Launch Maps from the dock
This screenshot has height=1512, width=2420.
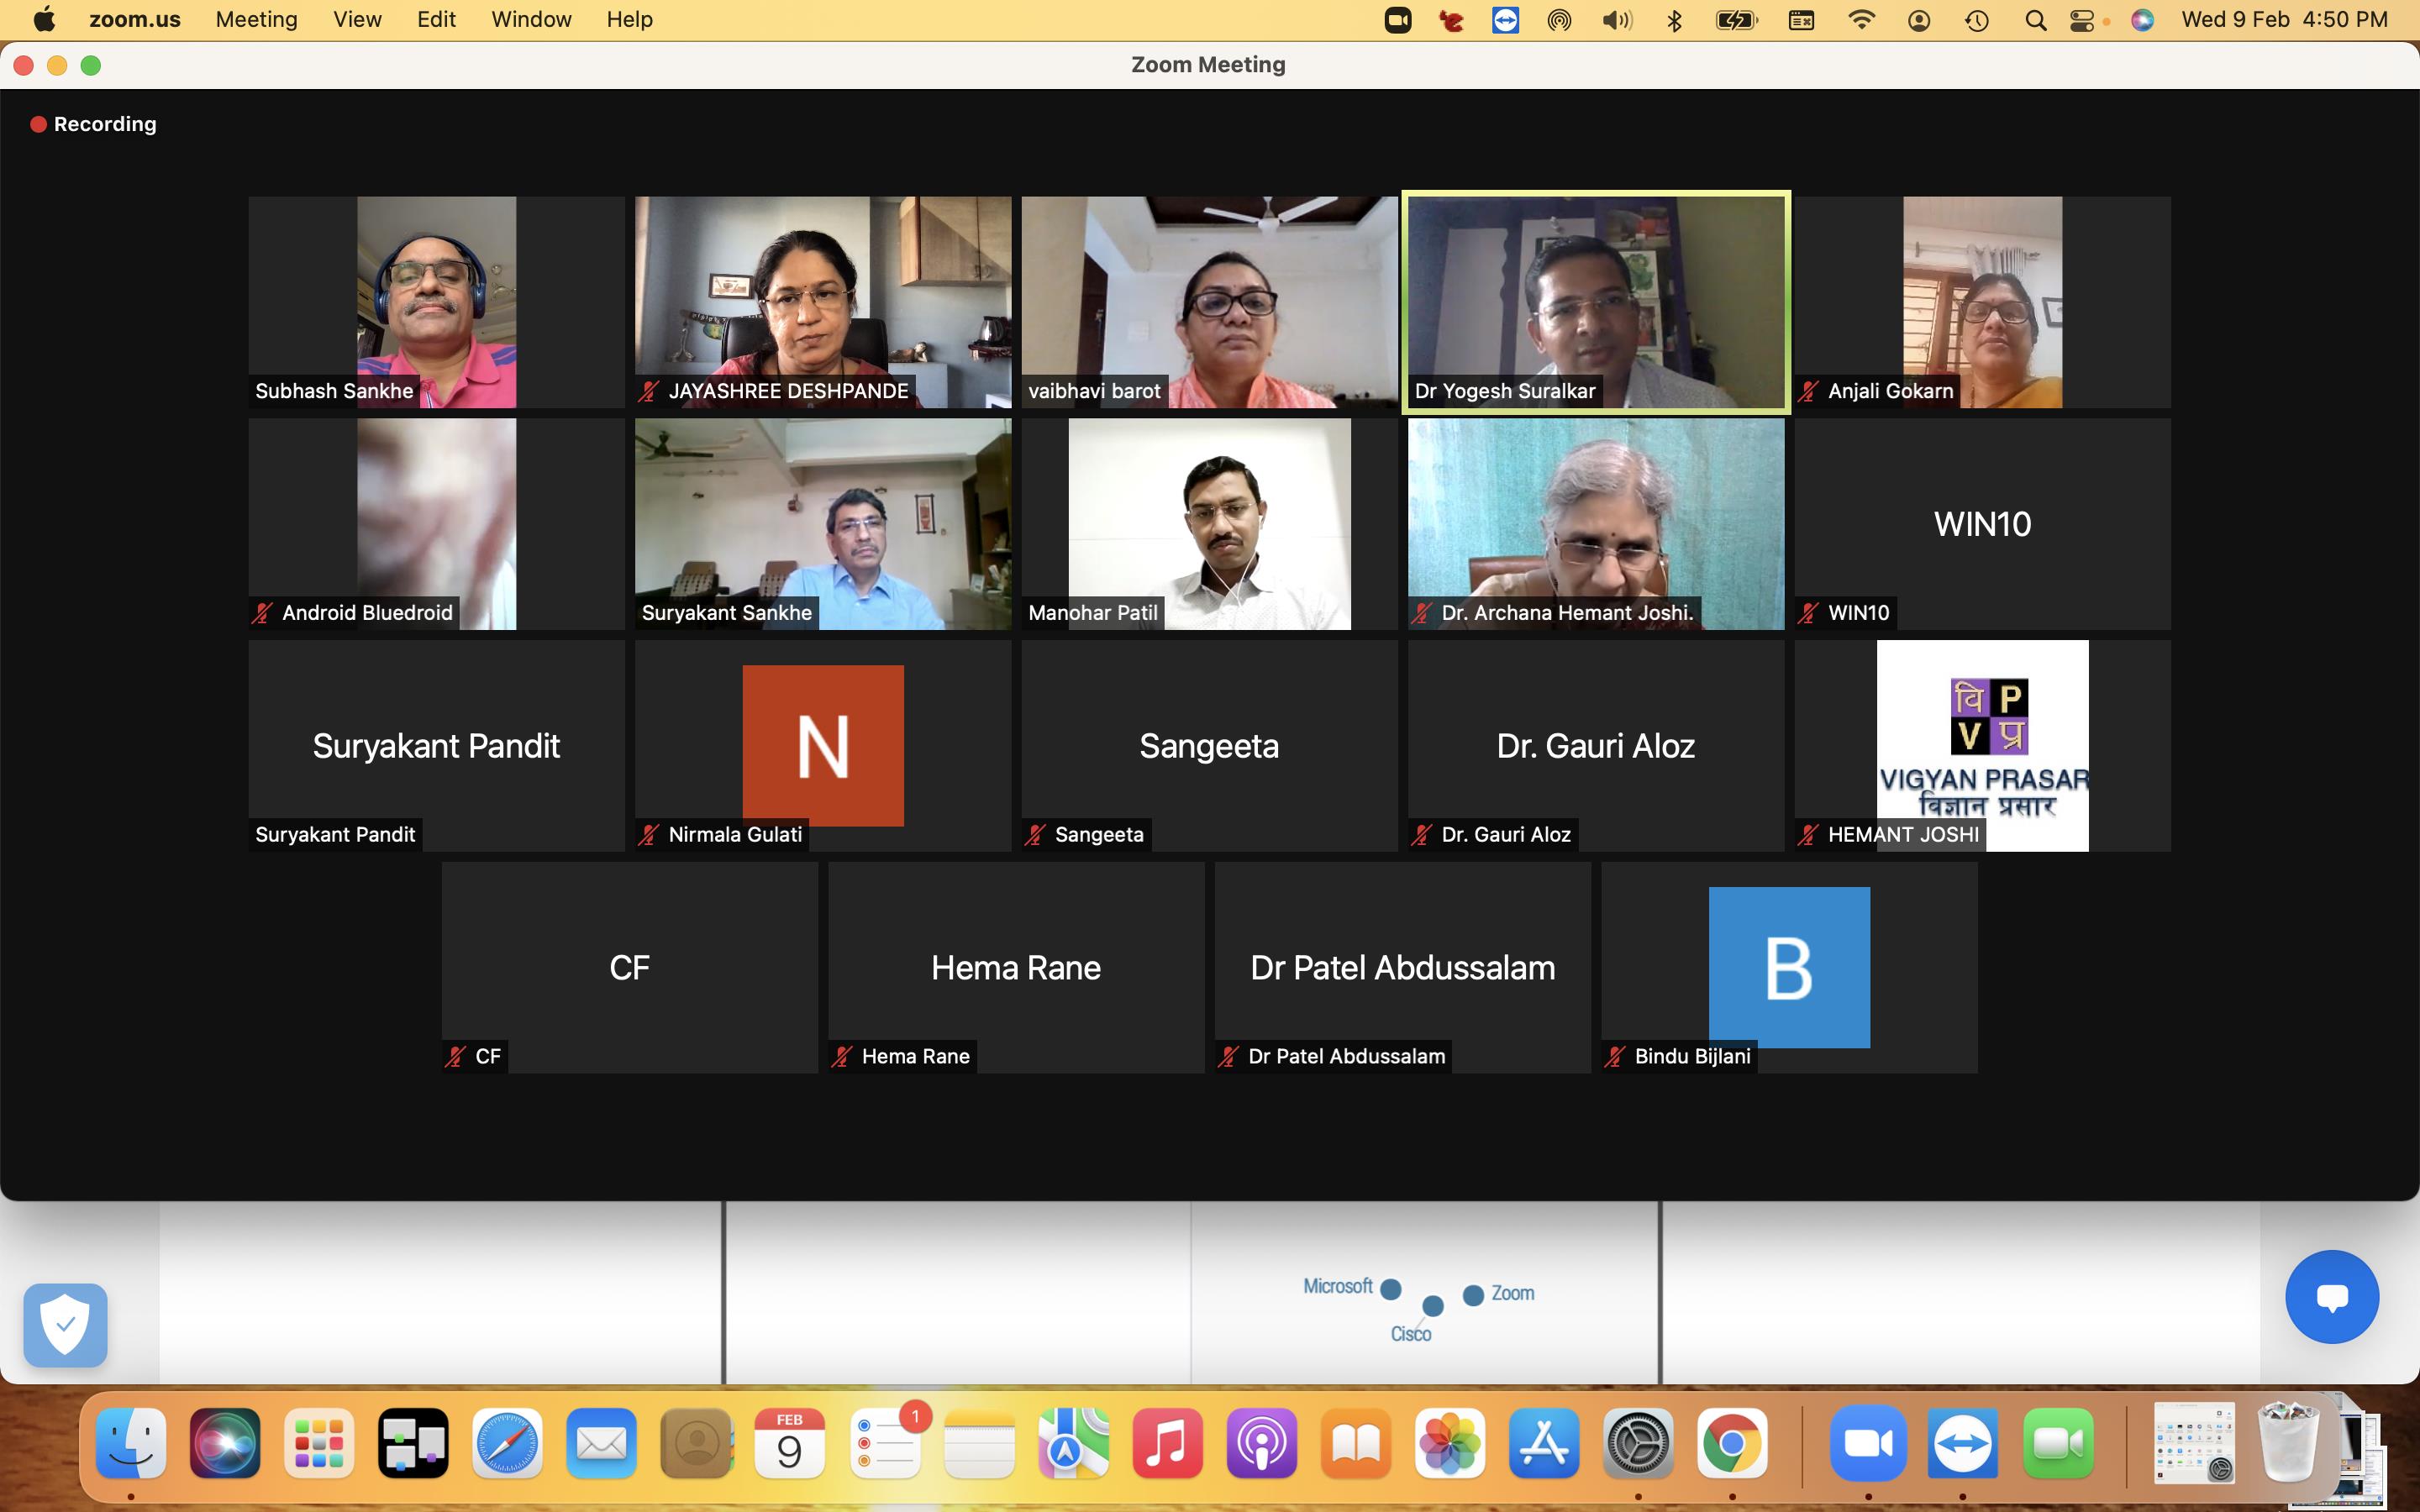(1073, 1443)
